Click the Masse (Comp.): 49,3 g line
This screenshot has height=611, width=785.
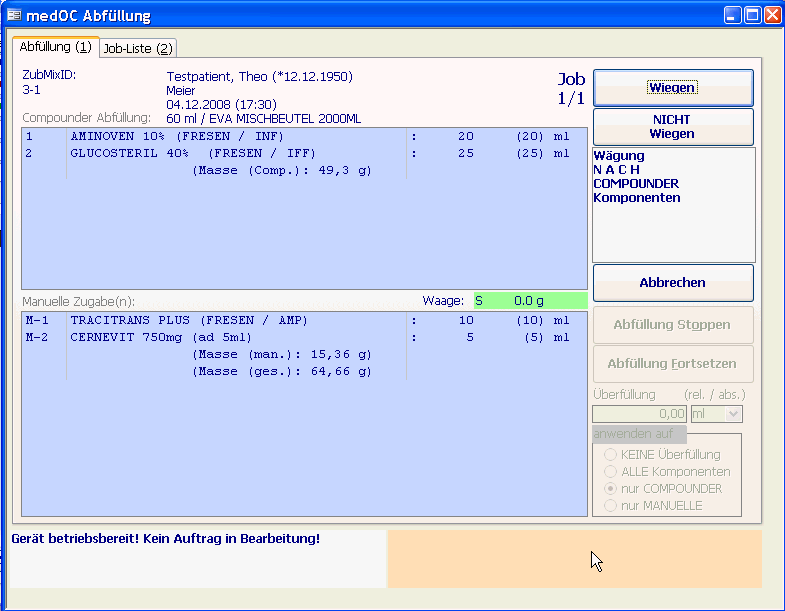[x=282, y=170]
